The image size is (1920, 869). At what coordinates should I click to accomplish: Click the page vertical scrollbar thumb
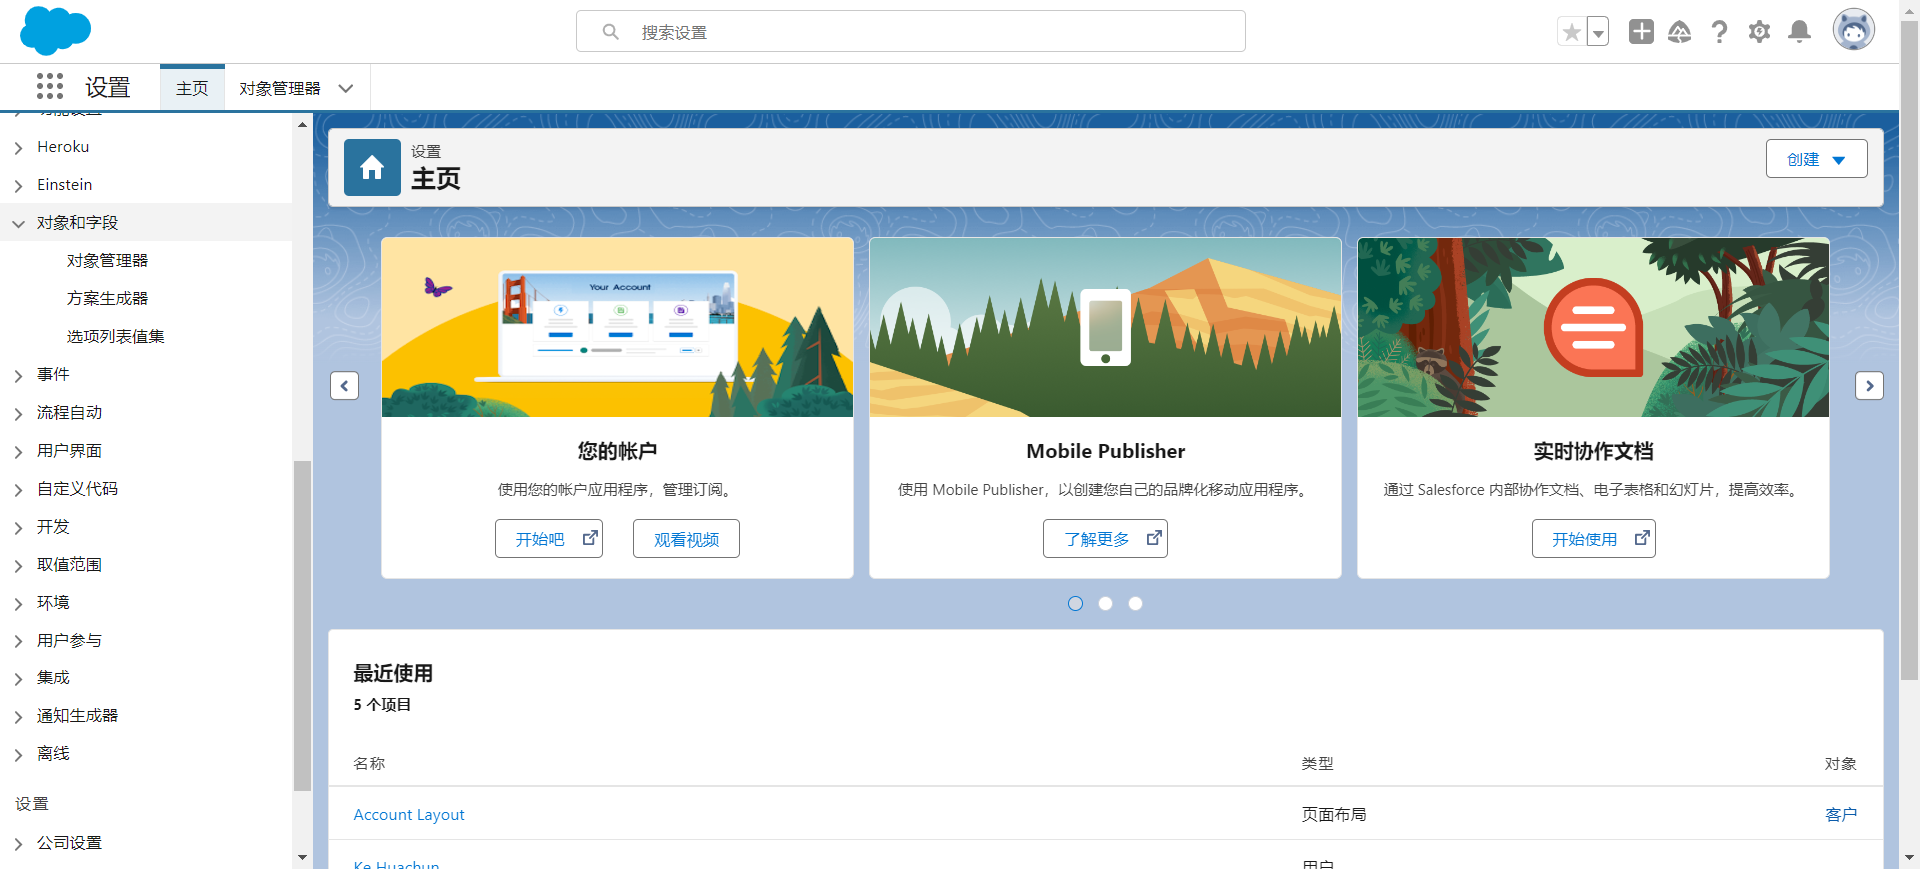(x=1909, y=350)
